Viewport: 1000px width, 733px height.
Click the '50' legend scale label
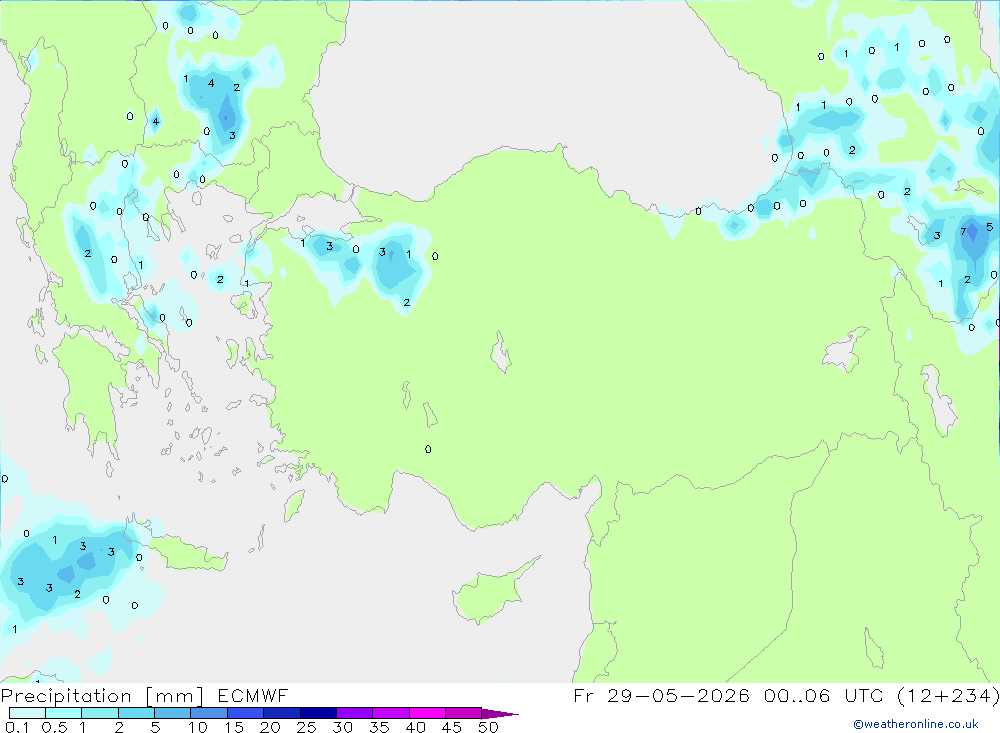[488, 727]
